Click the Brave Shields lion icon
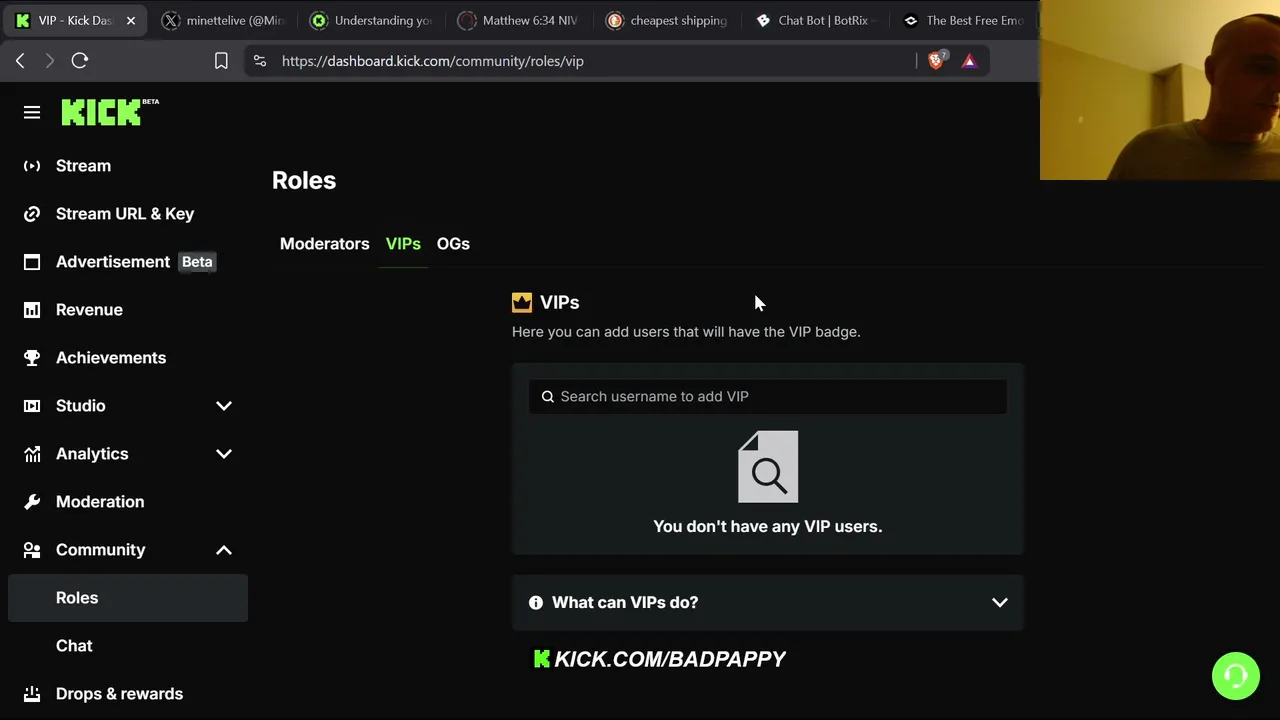The width and height of the screenshot is (1280, 720). tap(936, 61)
